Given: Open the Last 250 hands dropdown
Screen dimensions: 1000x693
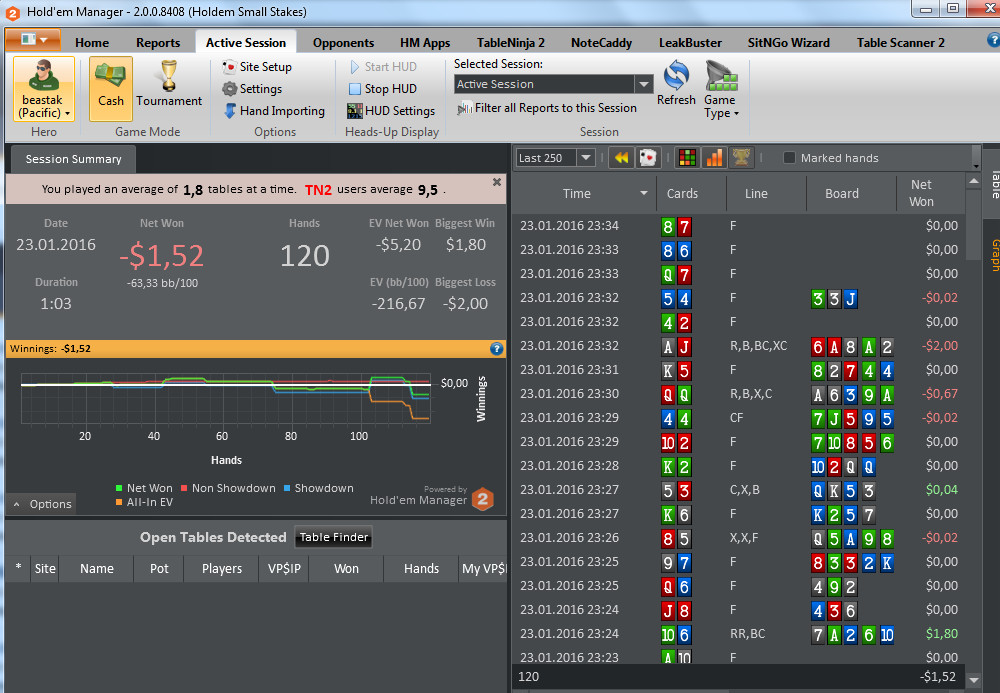Looking at the screenshot, I should (586, 157).
